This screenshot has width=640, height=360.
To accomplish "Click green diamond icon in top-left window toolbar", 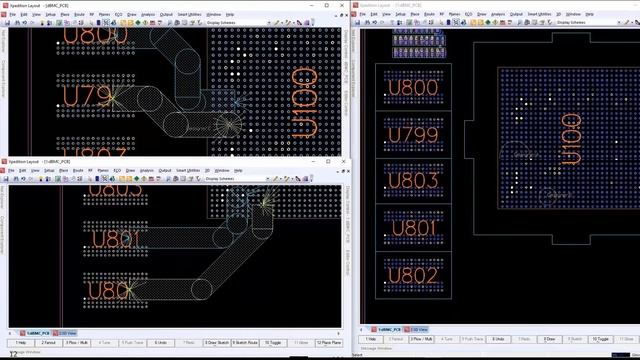I will tap(138, 22).
